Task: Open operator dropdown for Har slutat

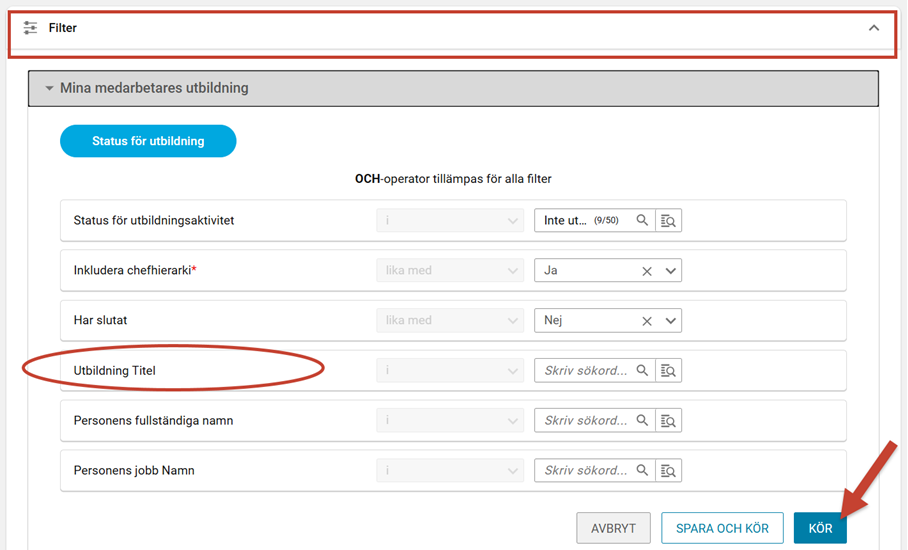Action: click(x=450, y=321)
